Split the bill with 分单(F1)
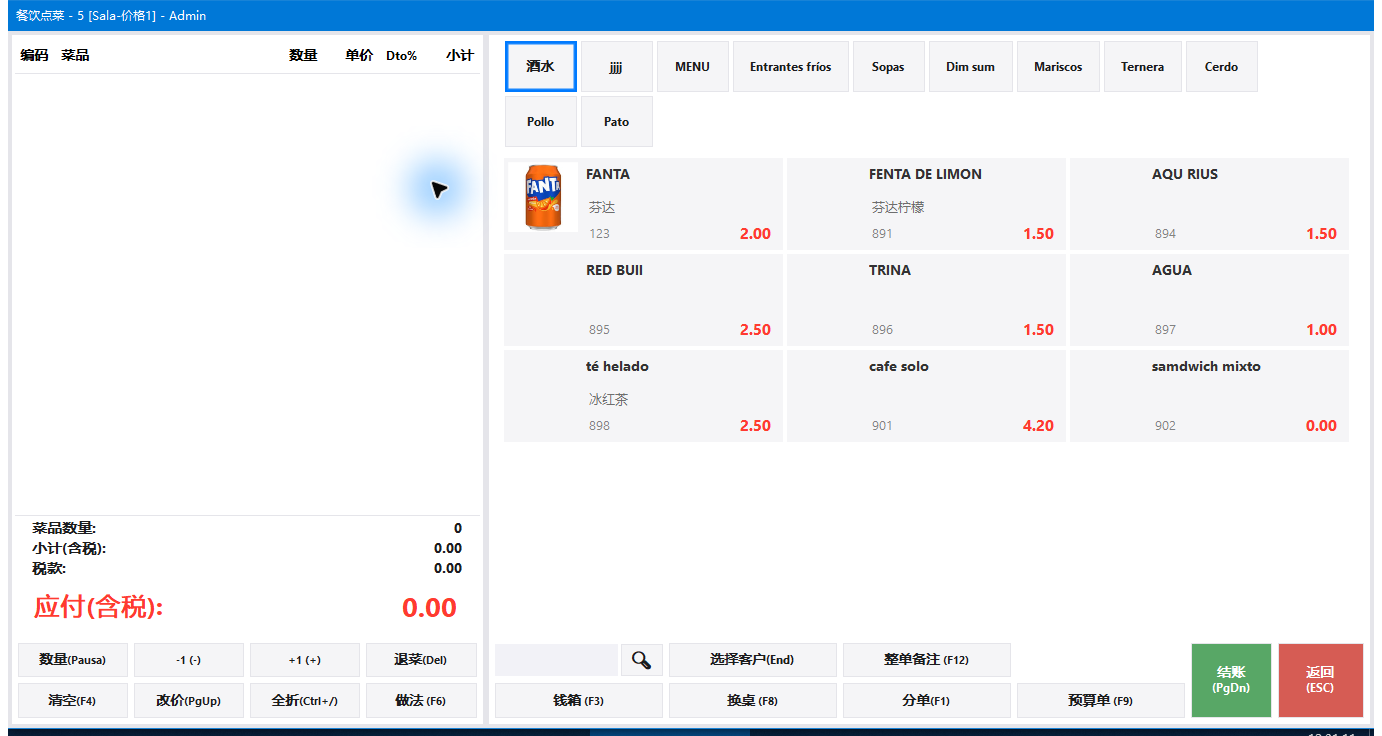This screenshot has height=736, width=1382. [x=927, y=701]
